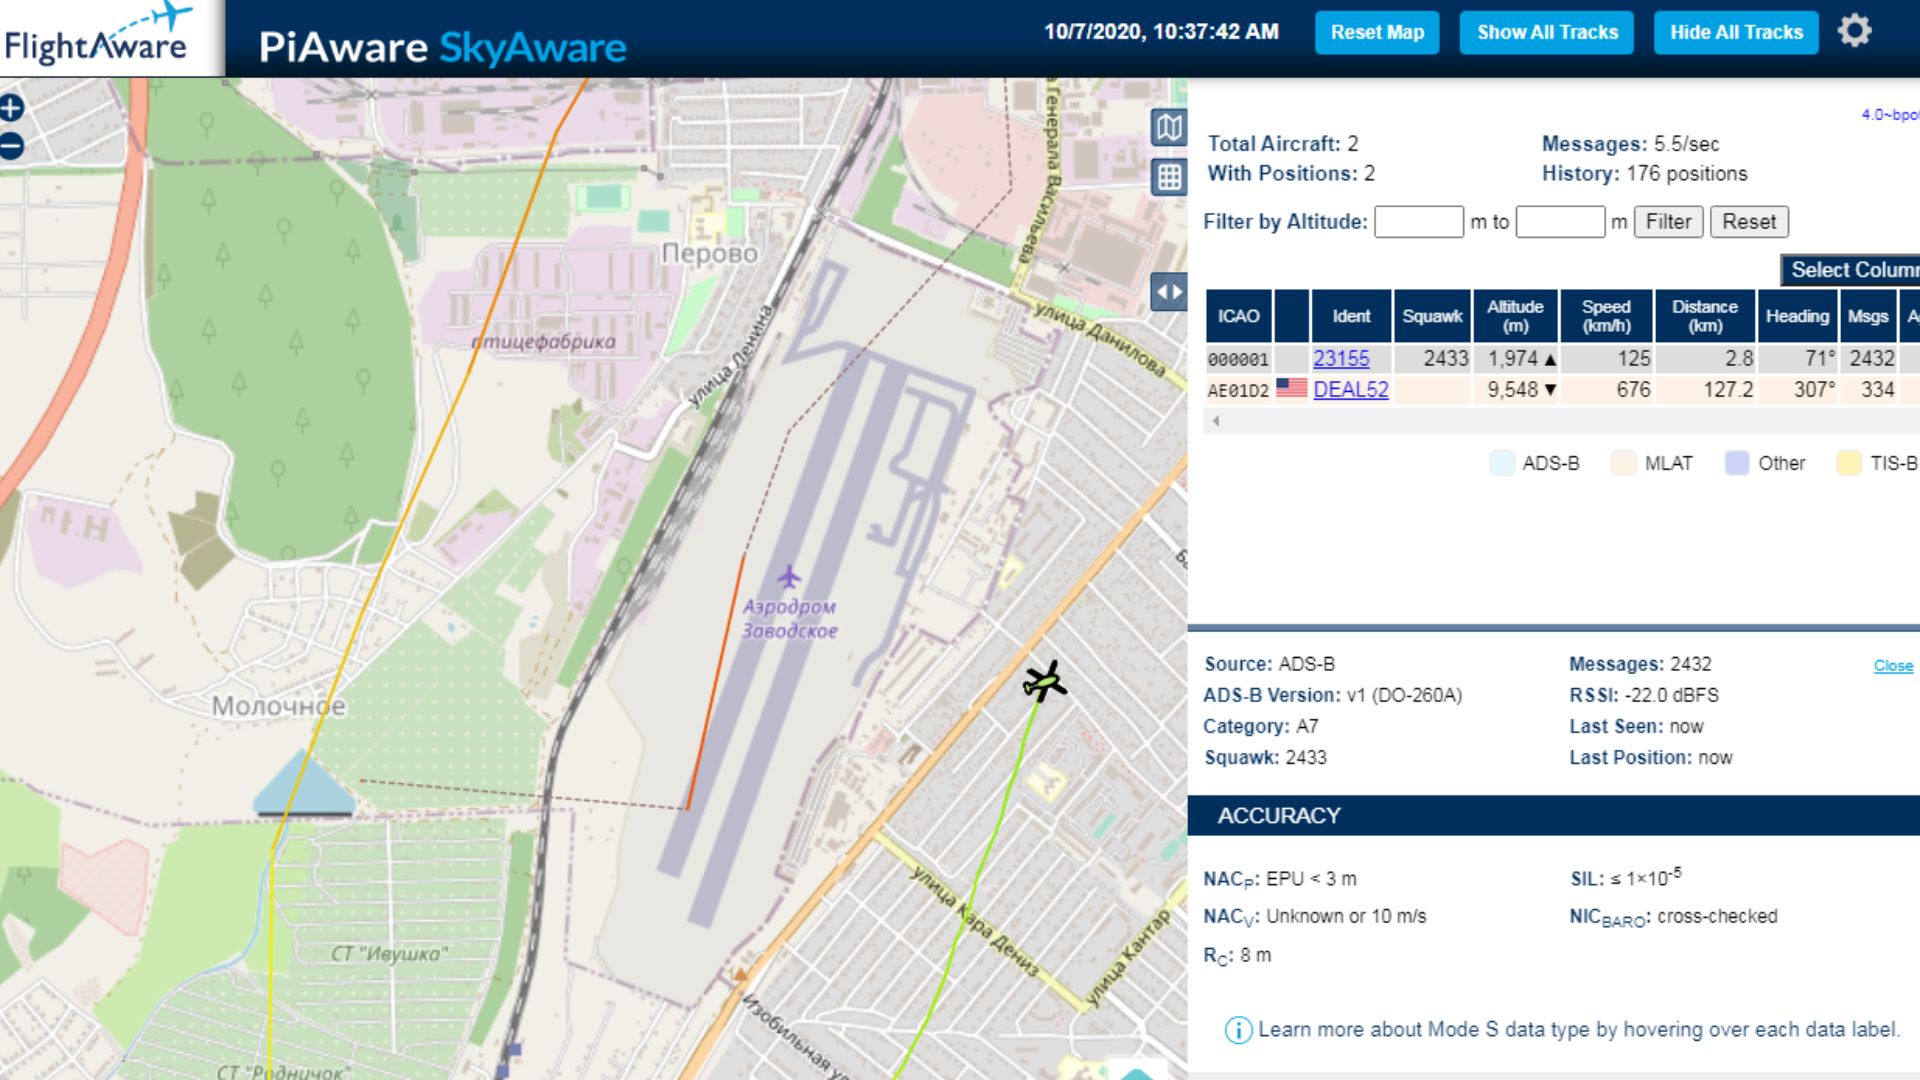Screen dimensions: 1920x1080
Task: Click altitude value 1,974
Action: pyautogui.click(x=1513, y=359)
